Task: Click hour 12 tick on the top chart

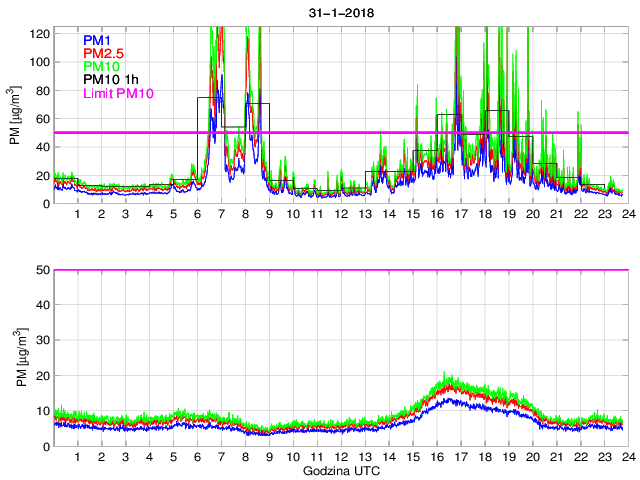Action: [x=340, y=215]
